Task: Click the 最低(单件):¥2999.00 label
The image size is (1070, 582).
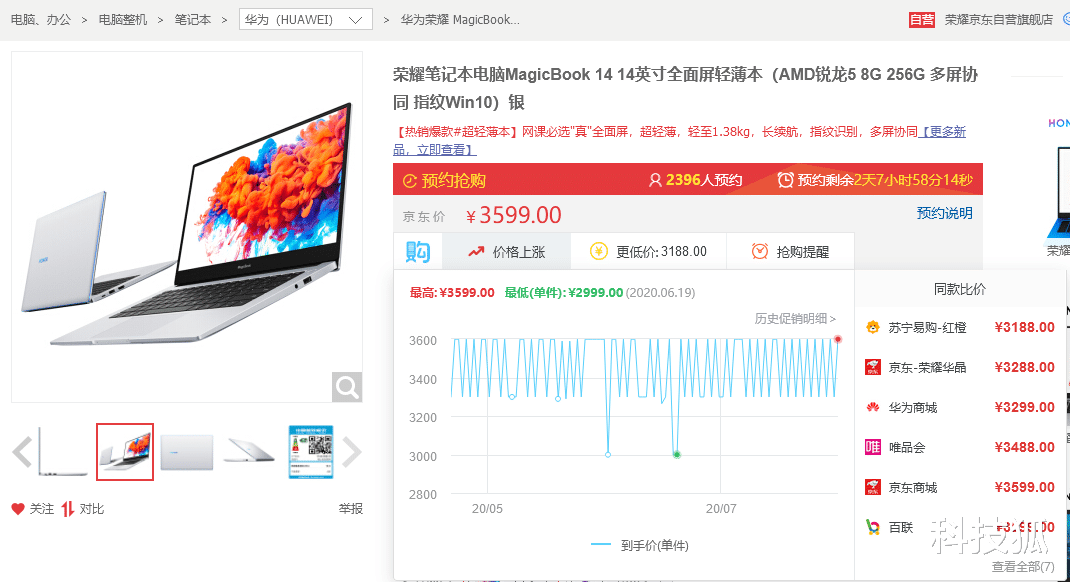Action: 564,293
